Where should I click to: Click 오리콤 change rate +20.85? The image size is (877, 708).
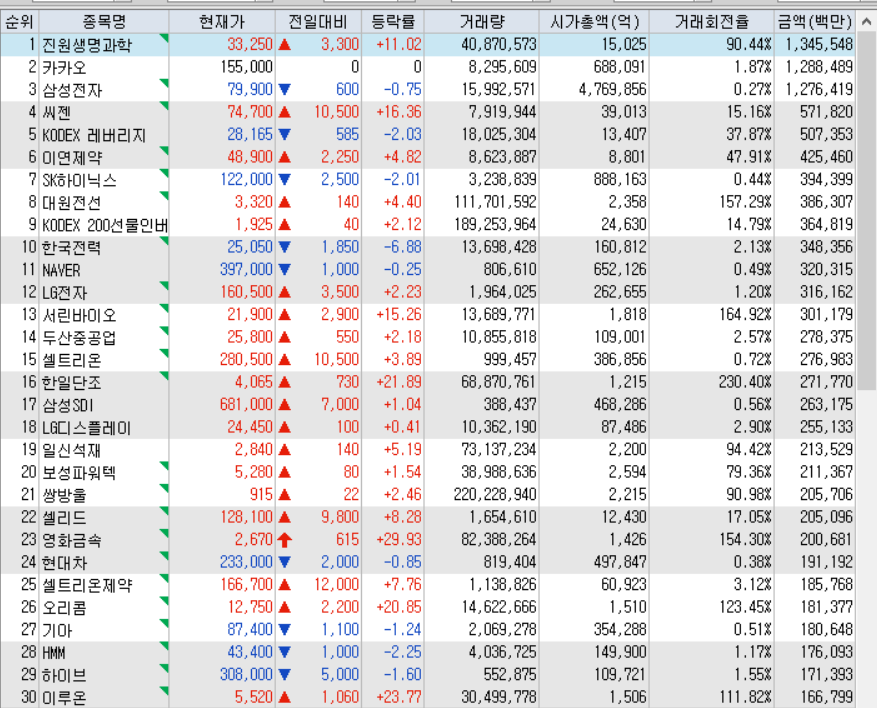tap(399, 607)
